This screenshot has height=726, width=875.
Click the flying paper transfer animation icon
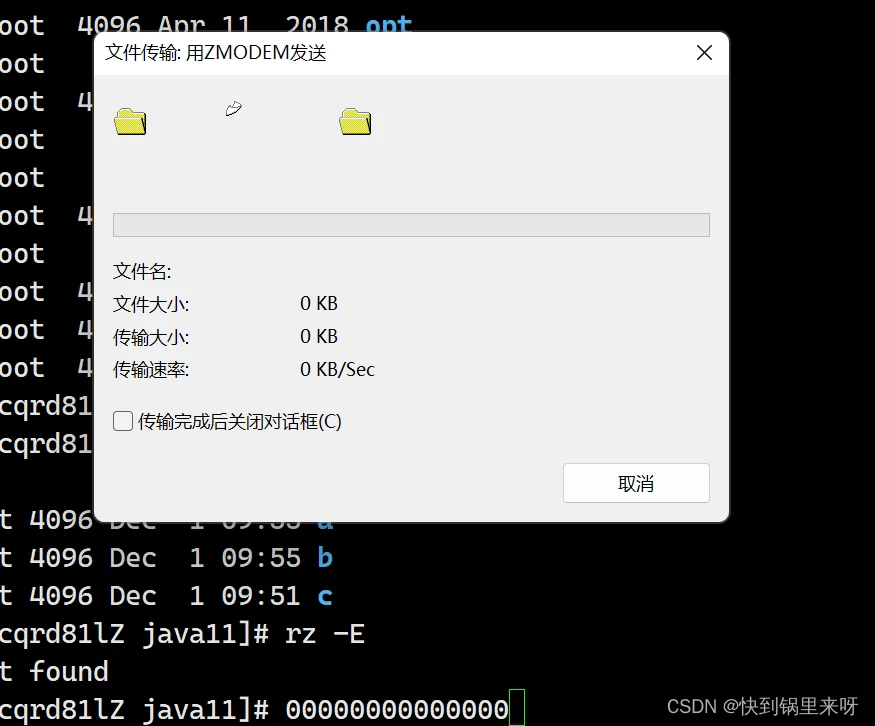pos(234,108)
